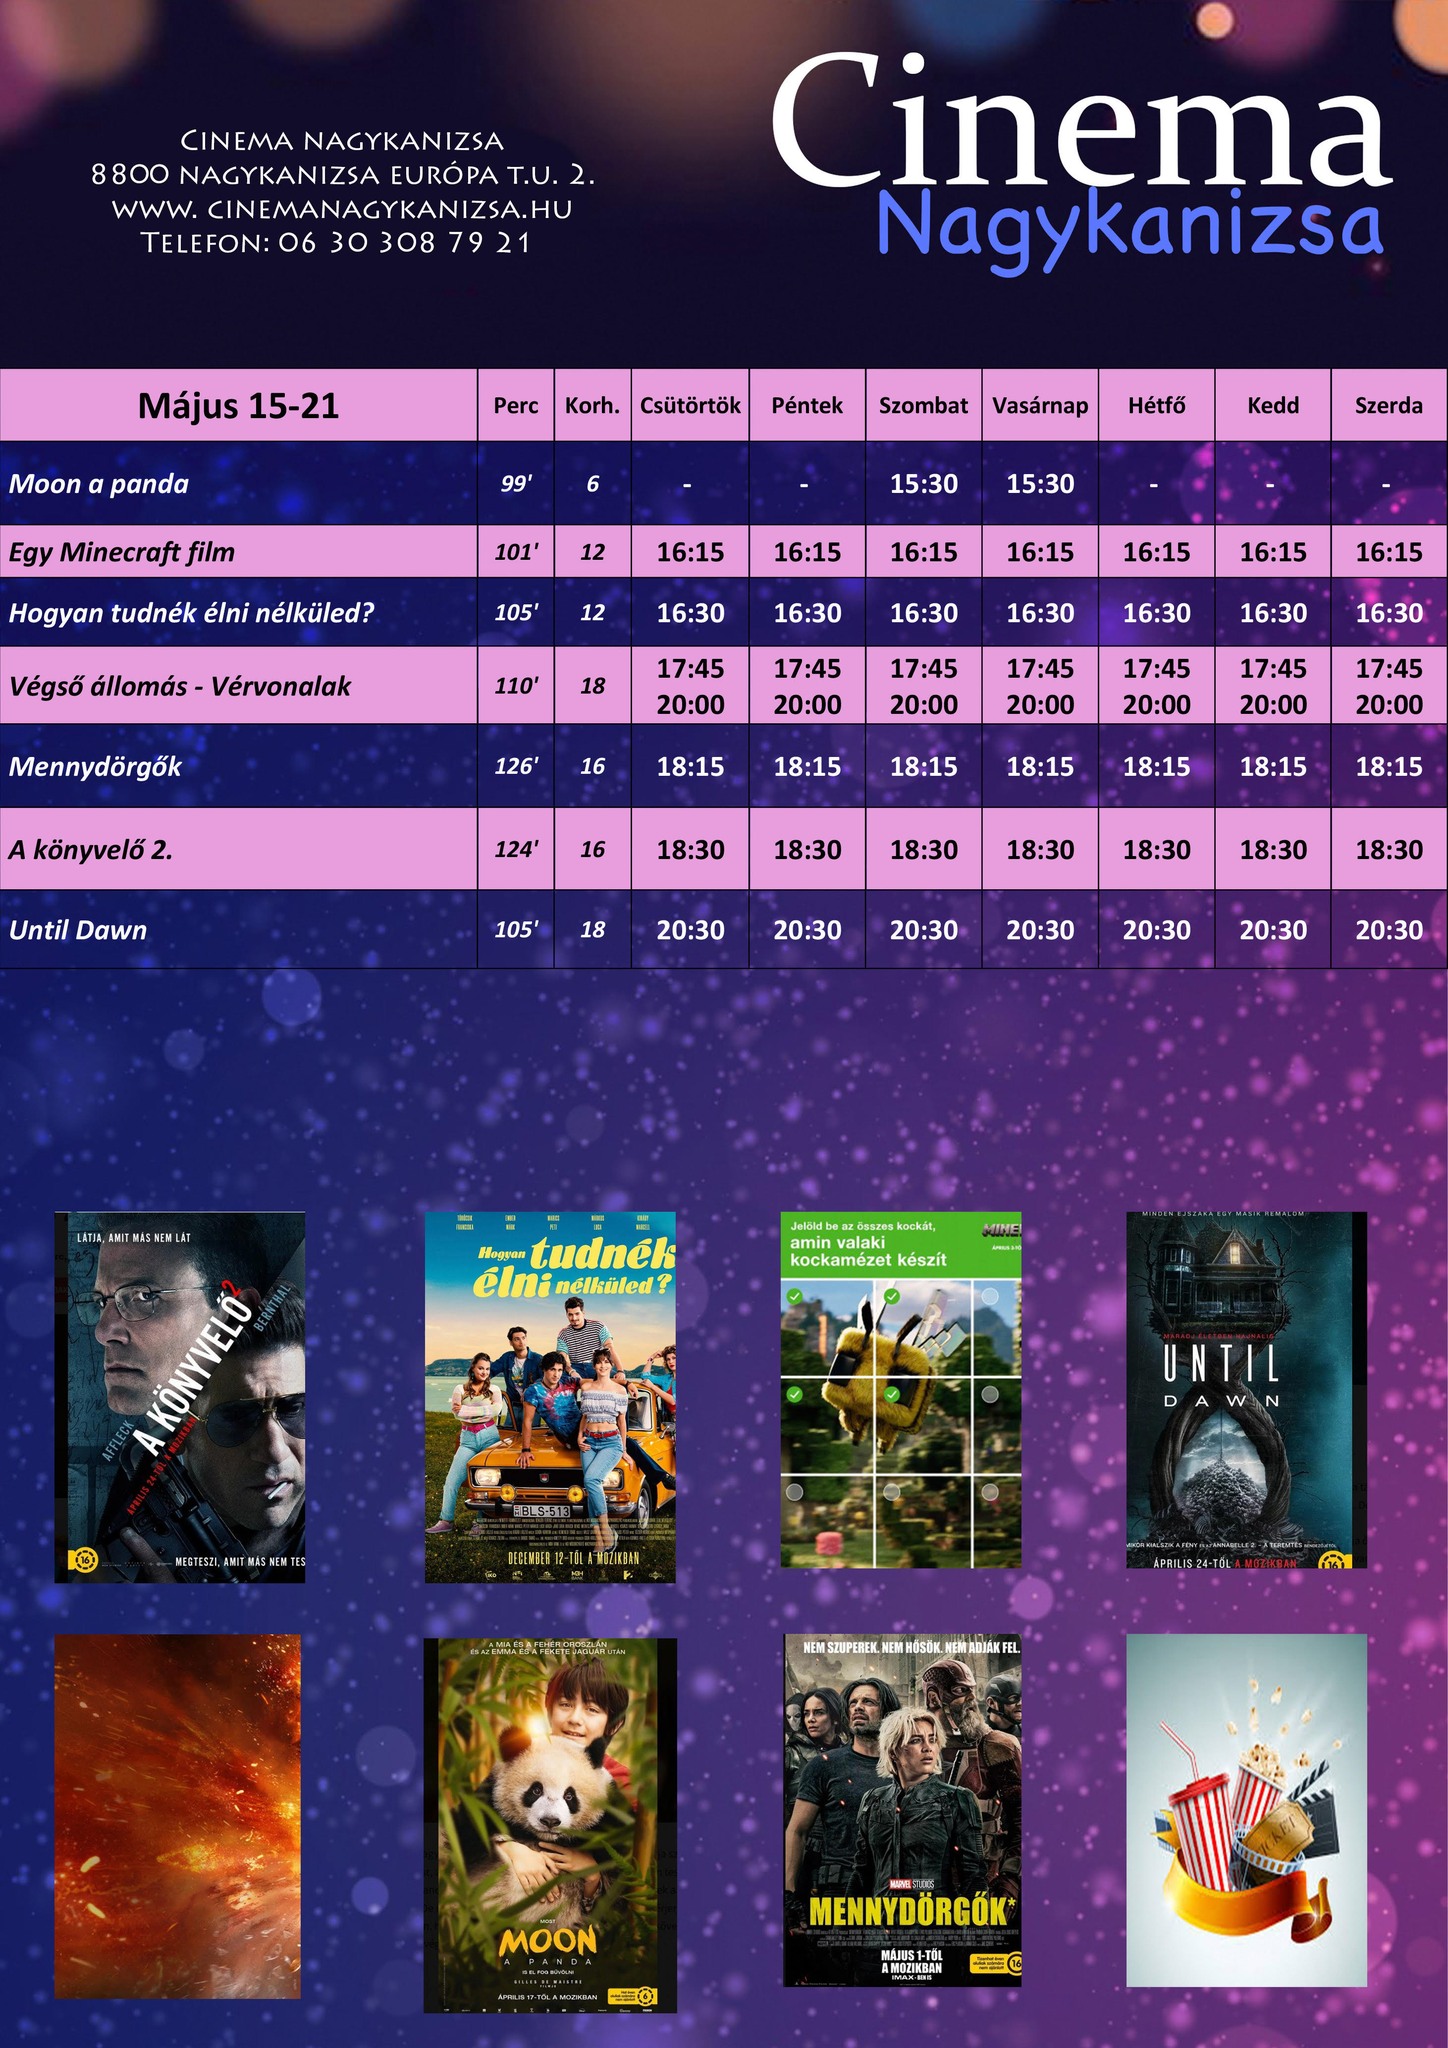Click A könyvelő 2. Vasárnap 18:30 showtime
1448x2048 pixels.
point(1040,850)
